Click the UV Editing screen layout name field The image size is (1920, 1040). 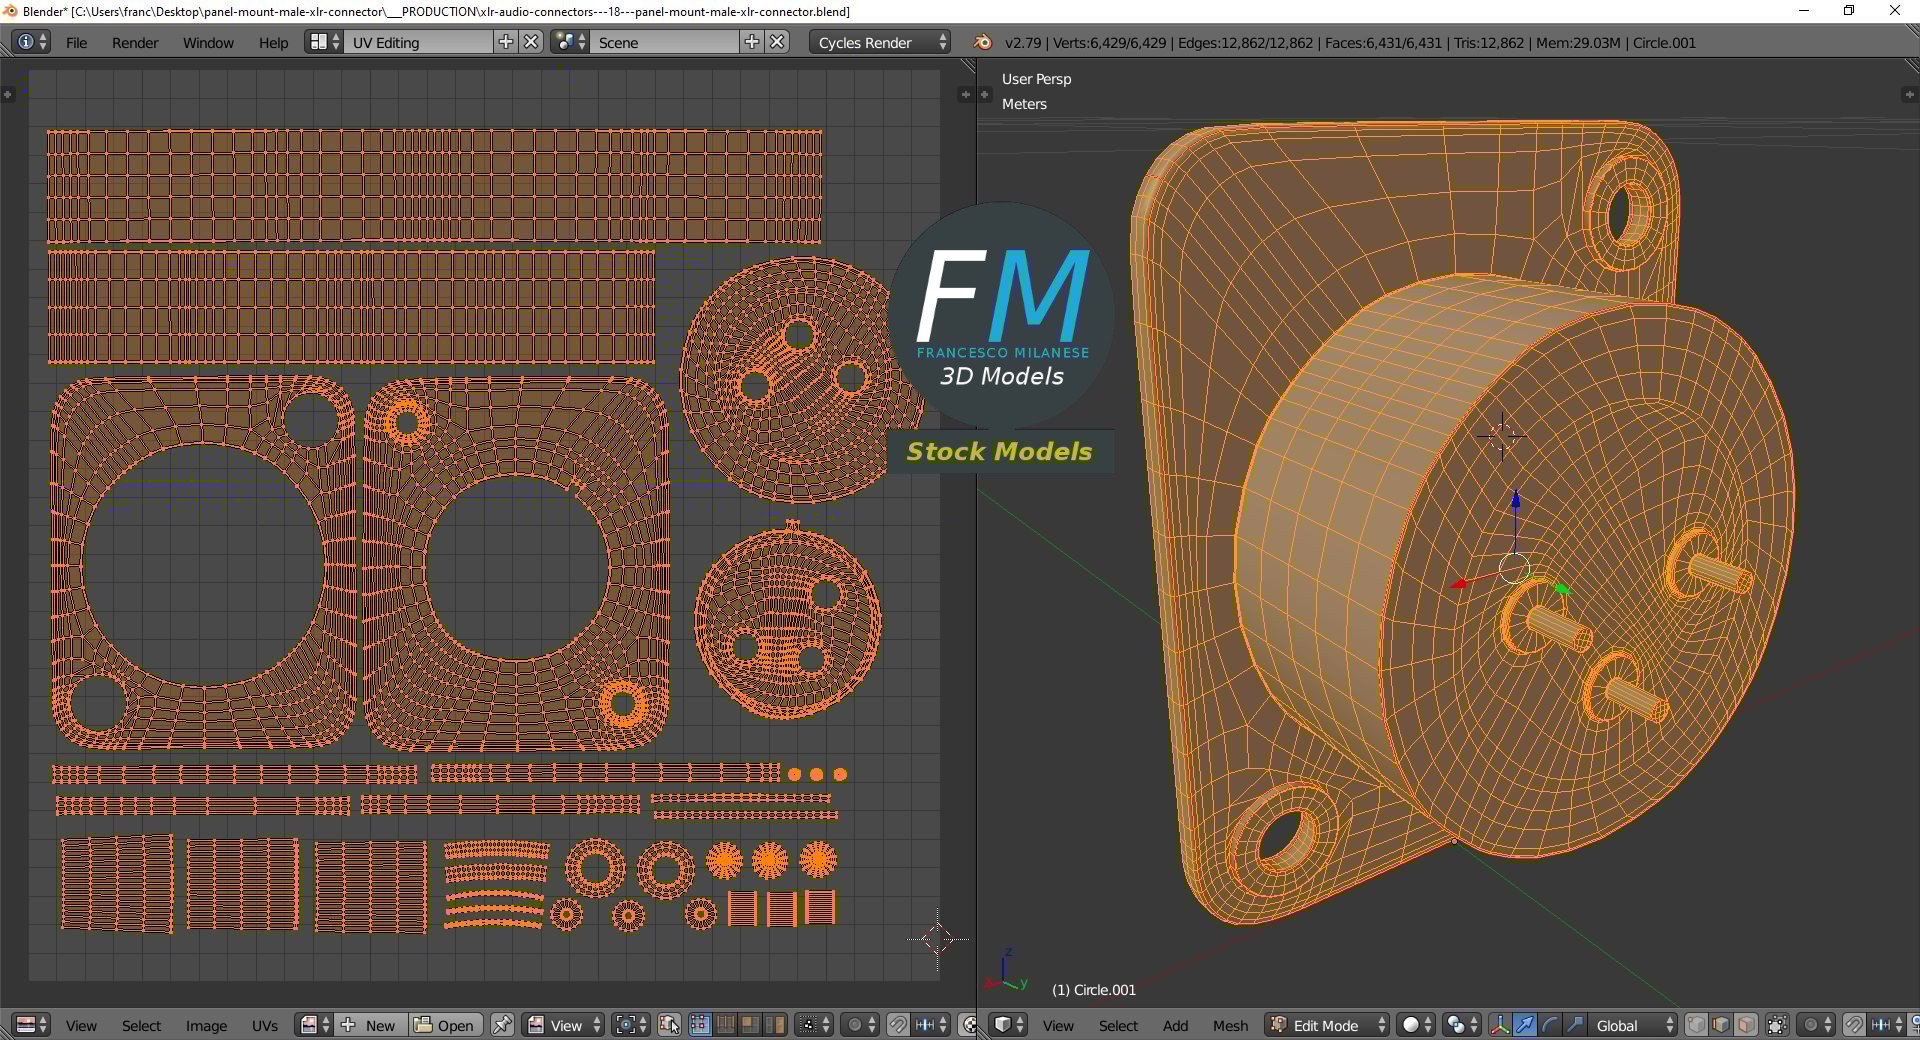click(419, 42)
